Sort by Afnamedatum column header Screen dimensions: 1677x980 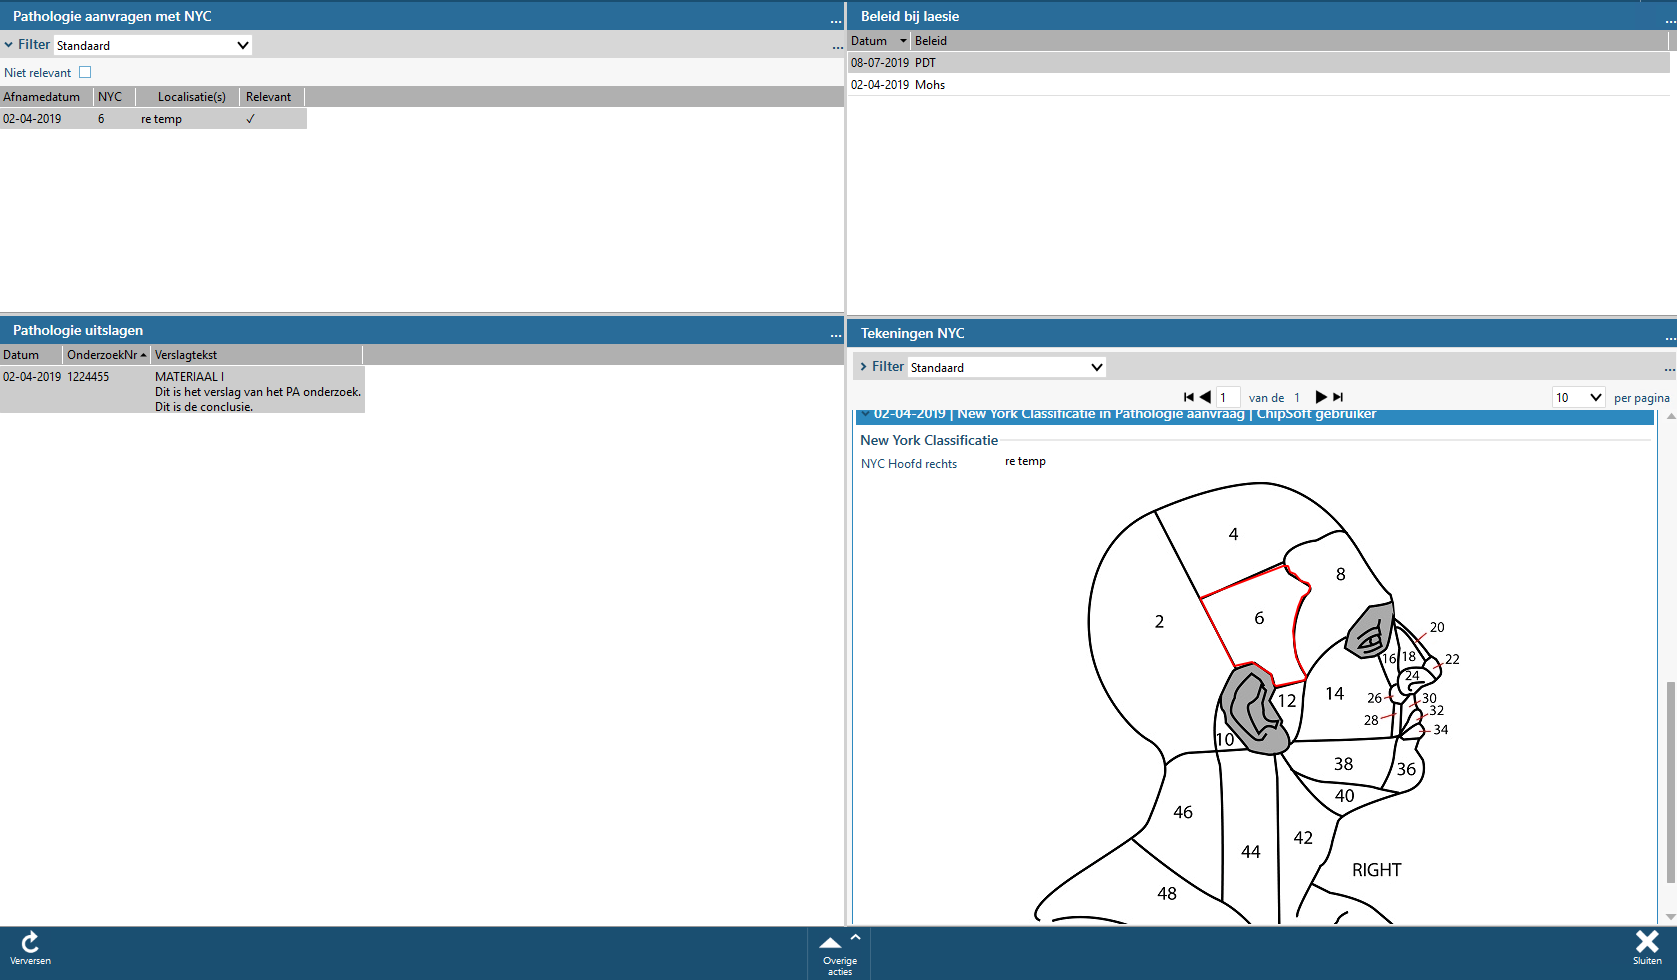coord(42,97)
